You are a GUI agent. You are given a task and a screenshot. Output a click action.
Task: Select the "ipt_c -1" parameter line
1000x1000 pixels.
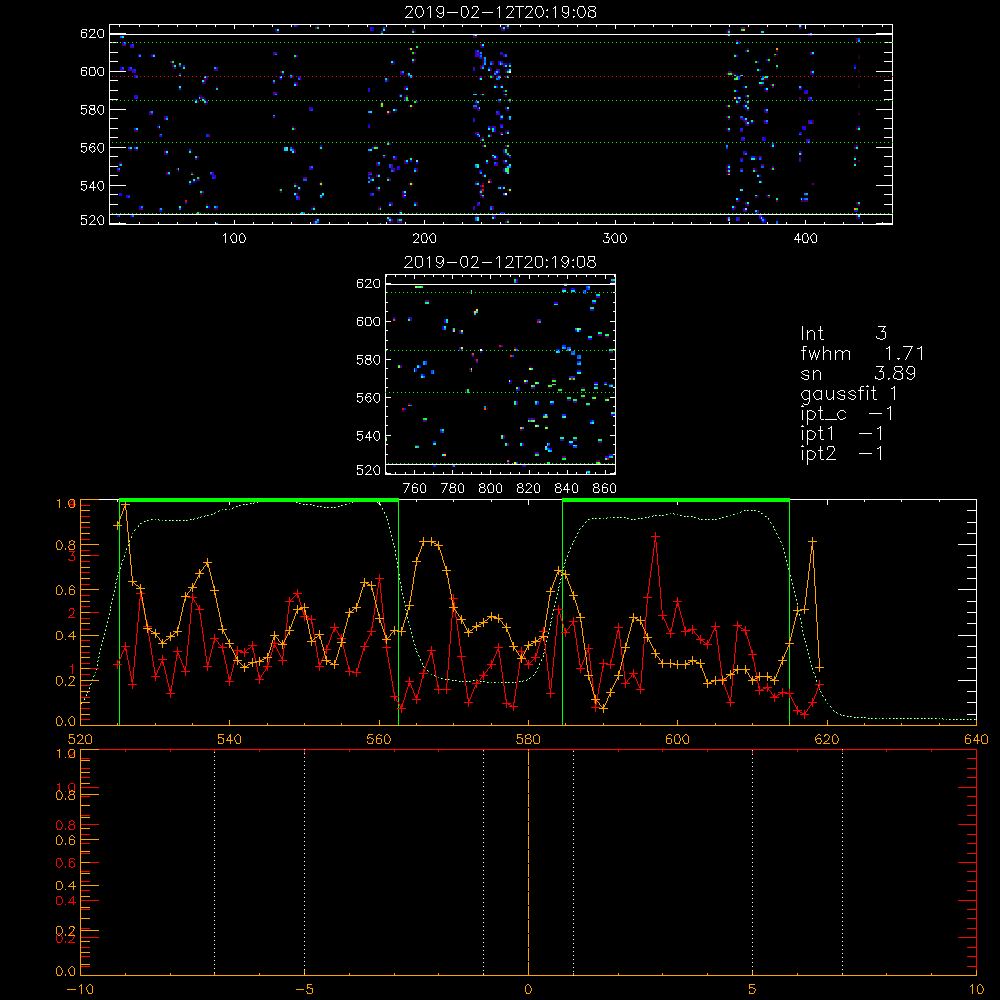tap(846, 414)
